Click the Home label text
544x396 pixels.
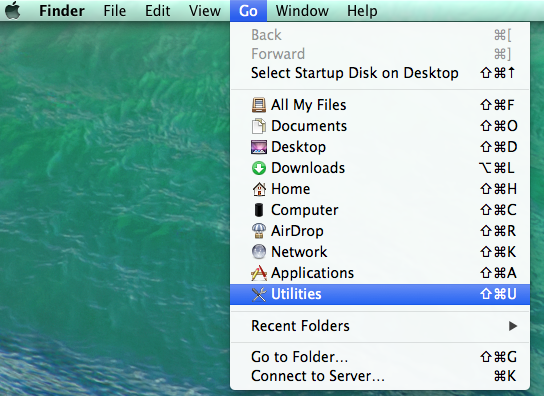tap(291, 189)
